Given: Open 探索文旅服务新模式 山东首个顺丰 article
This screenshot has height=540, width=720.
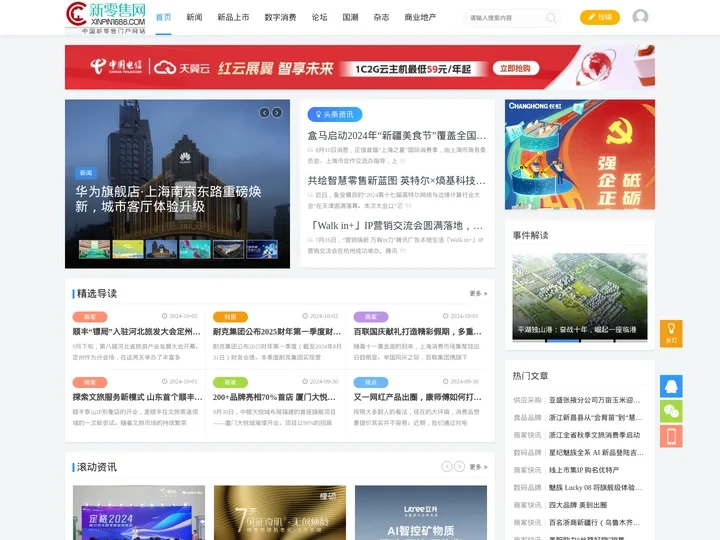Looking at the screenshot, I should tap(137, 397).
